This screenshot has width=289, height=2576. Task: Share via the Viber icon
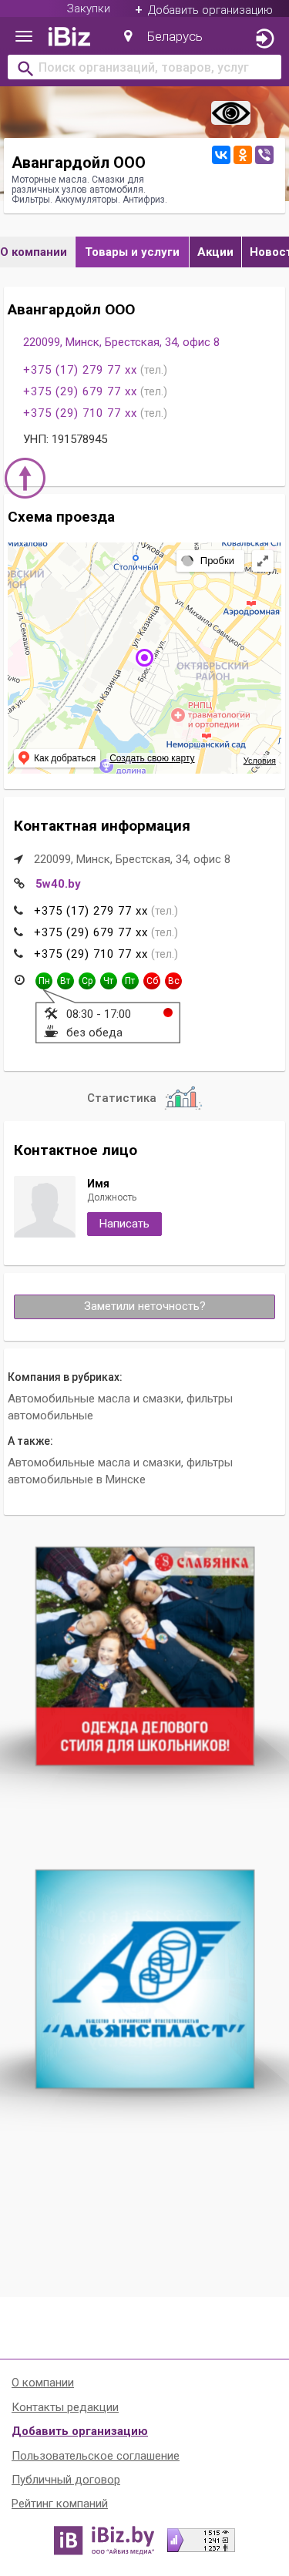pyautogui.click(x=264, y=155)
